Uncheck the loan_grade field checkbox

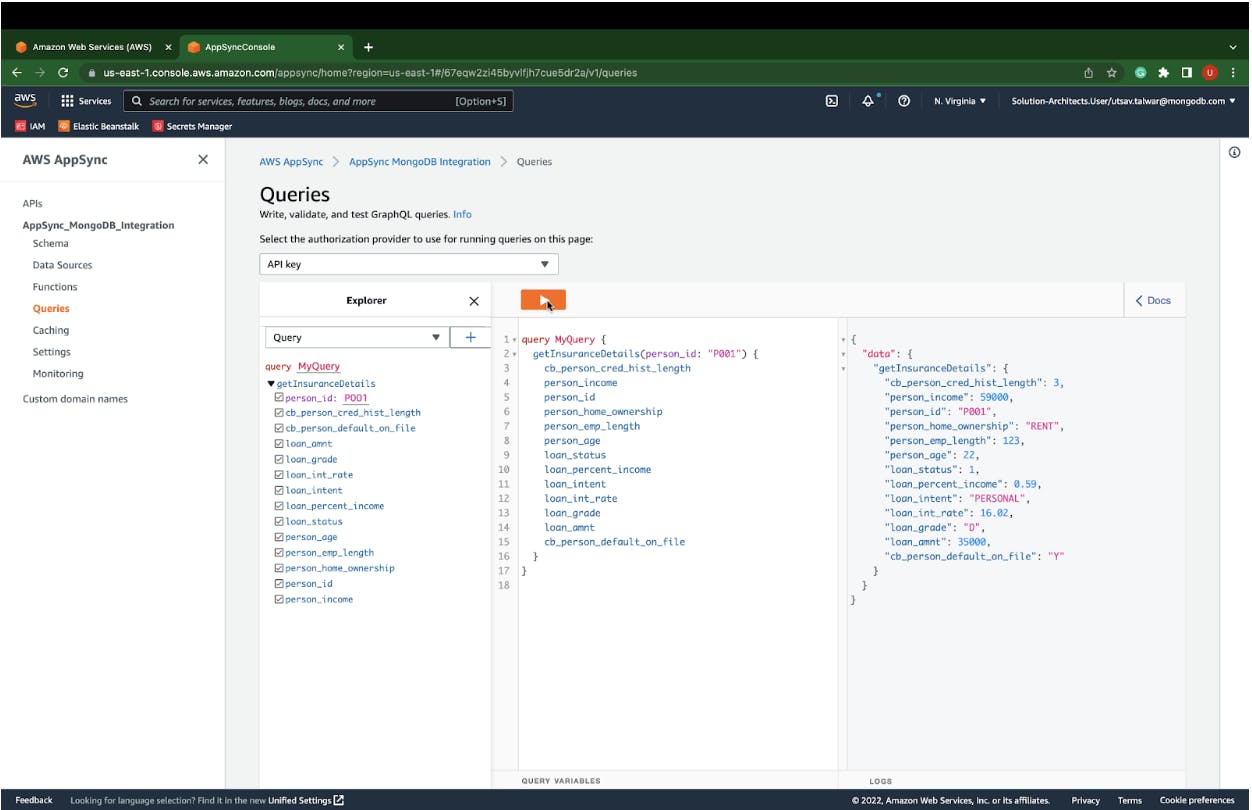tap(279, 460)
